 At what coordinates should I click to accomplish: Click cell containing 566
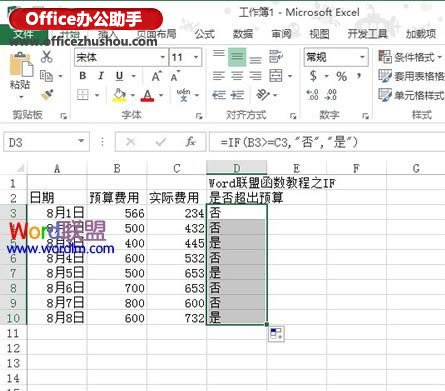117,213
